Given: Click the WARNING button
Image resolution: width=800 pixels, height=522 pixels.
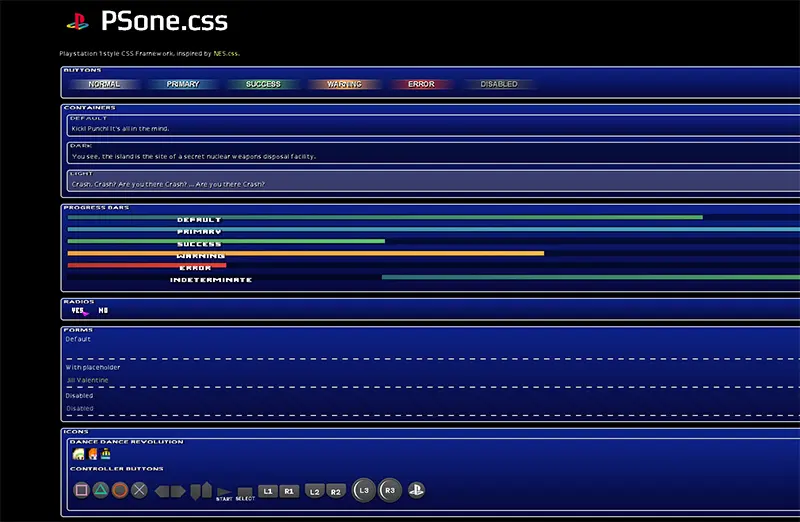Looking at the screenshot, I should [x=344, y=84].
